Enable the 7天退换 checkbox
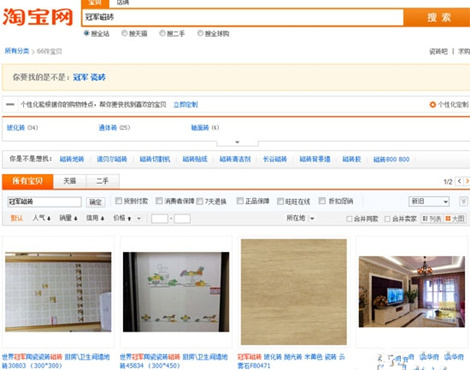The image size is (470, 370). coord(200,201)
